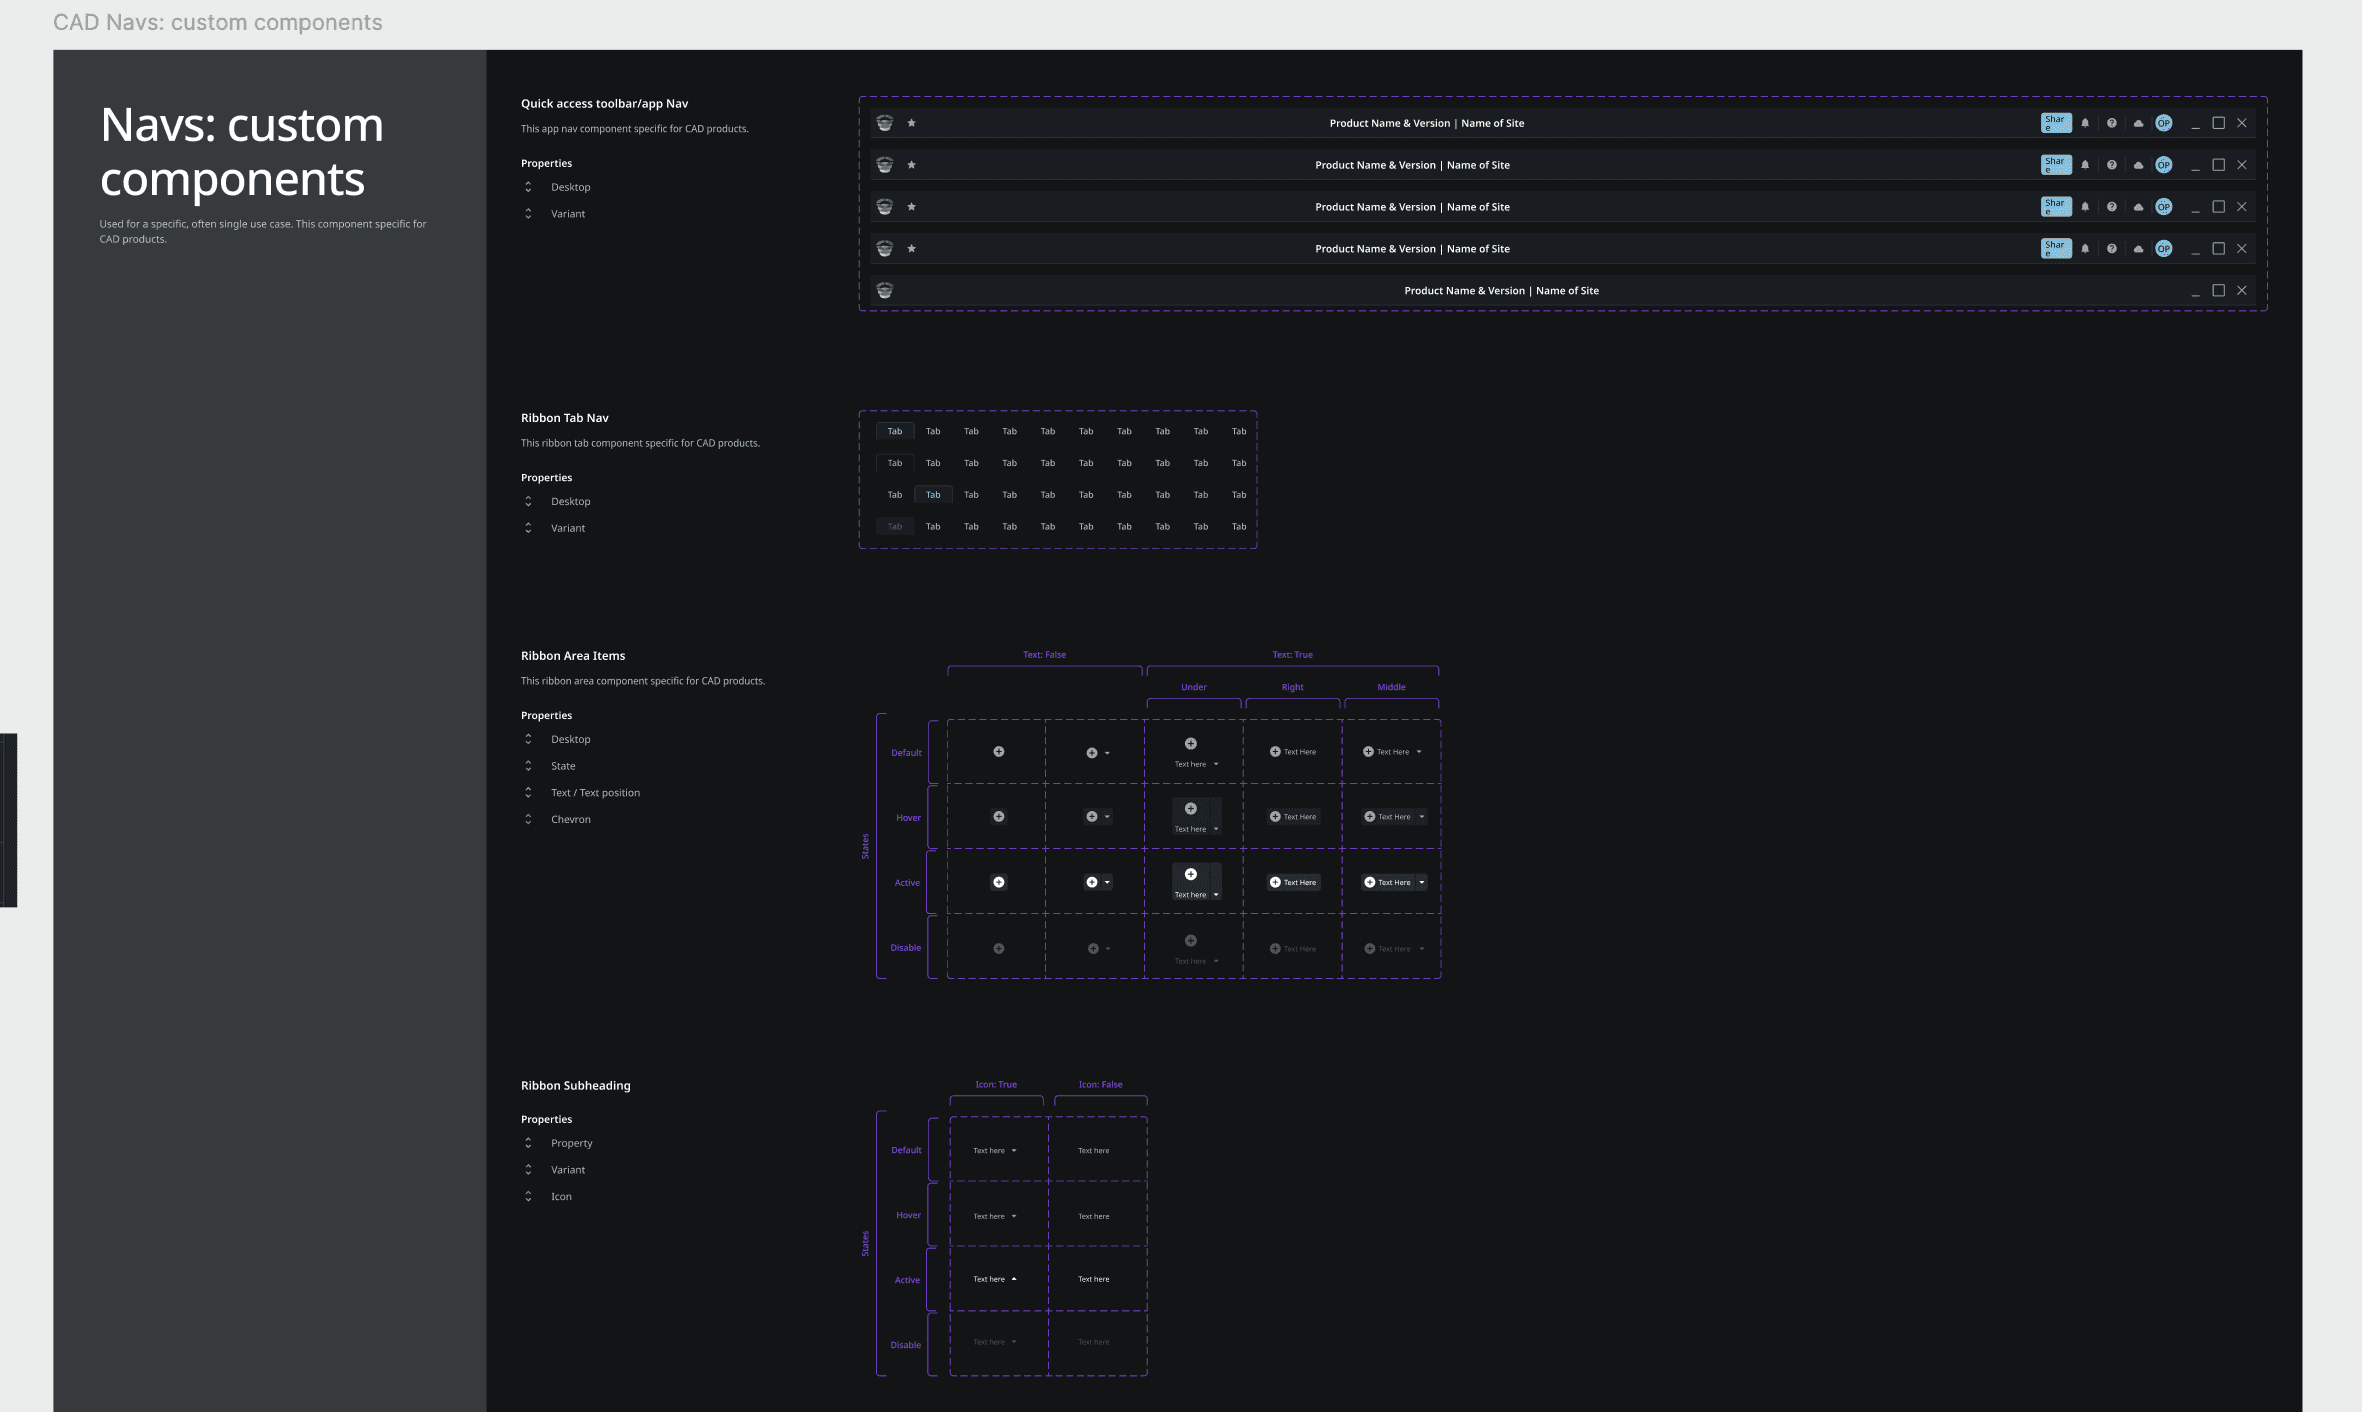Click the cloud icon in third app nav row
This screenshot has width=2362, height=1412.
point(2138,207)
